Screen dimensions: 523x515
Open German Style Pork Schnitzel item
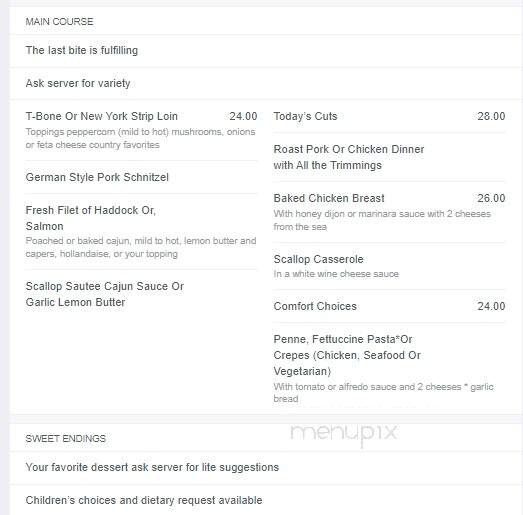(x=97, y=177)
